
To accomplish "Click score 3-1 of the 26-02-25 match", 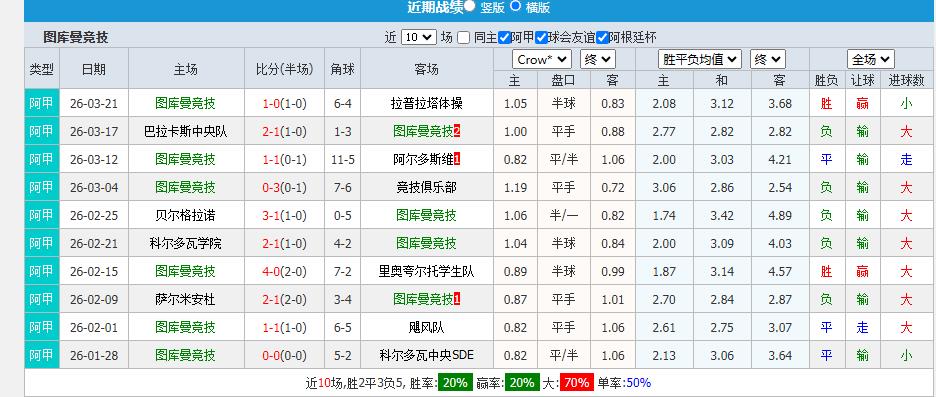I will (x=271, y=216).
